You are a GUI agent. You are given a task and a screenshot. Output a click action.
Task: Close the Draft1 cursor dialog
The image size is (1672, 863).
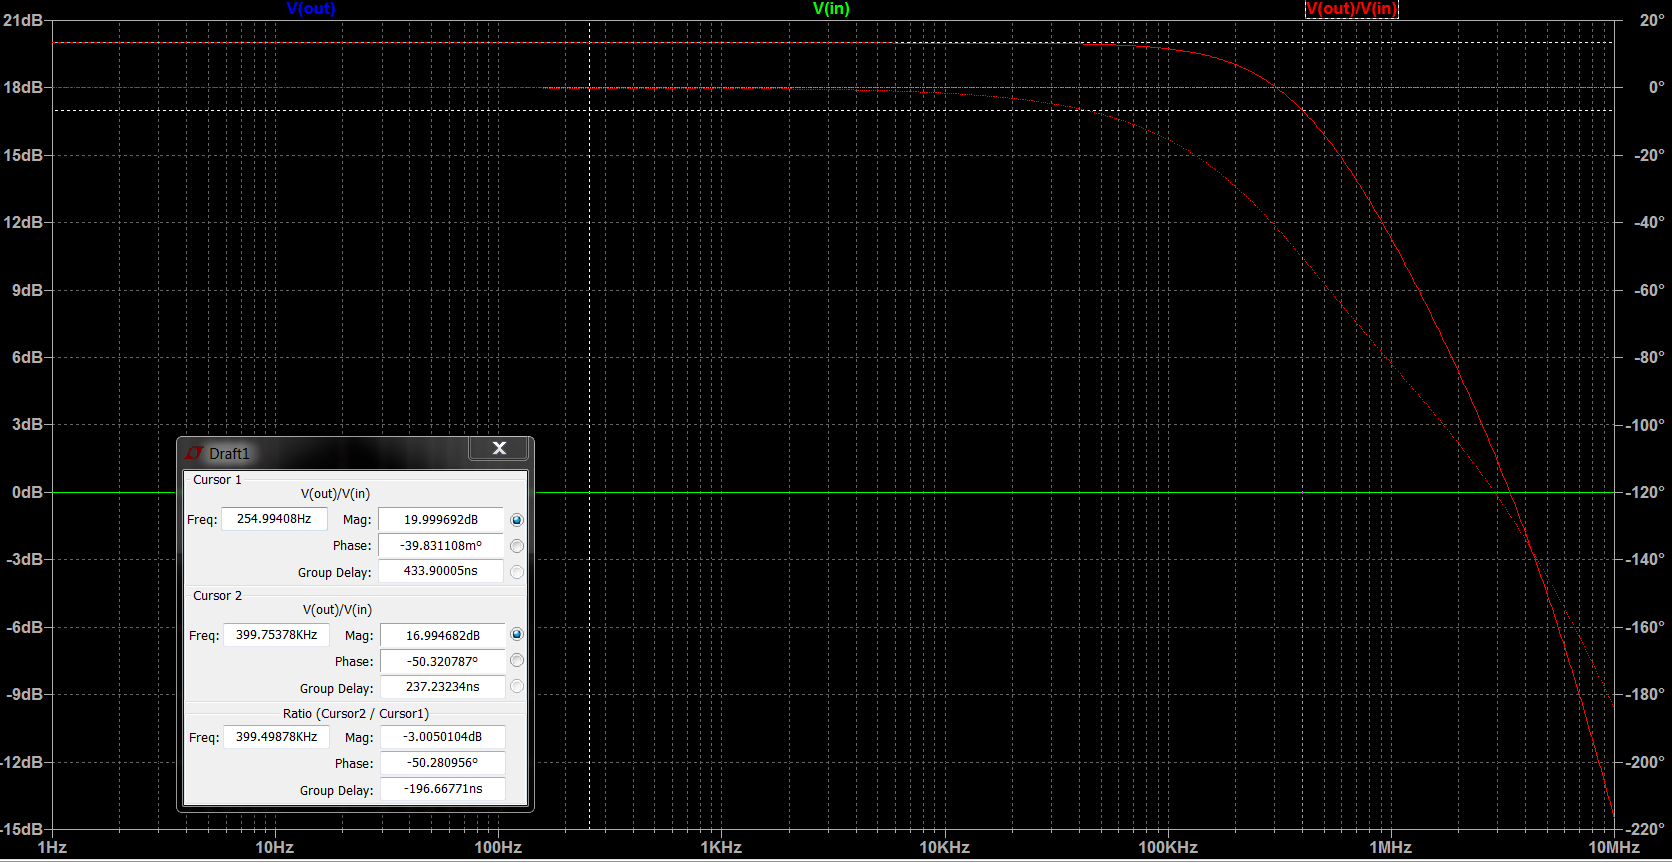(500, 448)
